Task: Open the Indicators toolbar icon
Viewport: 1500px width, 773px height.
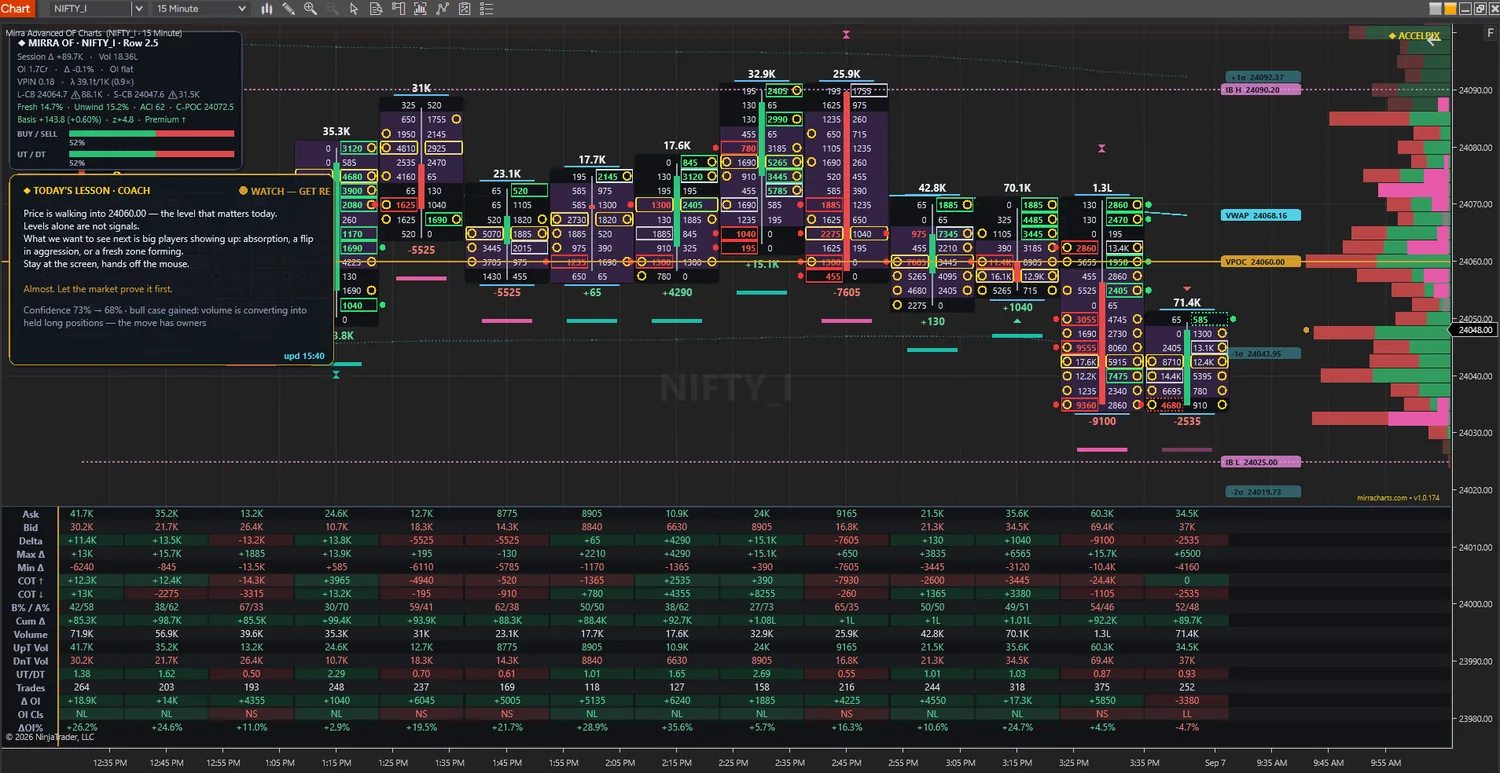Action: tap(441, 9)
